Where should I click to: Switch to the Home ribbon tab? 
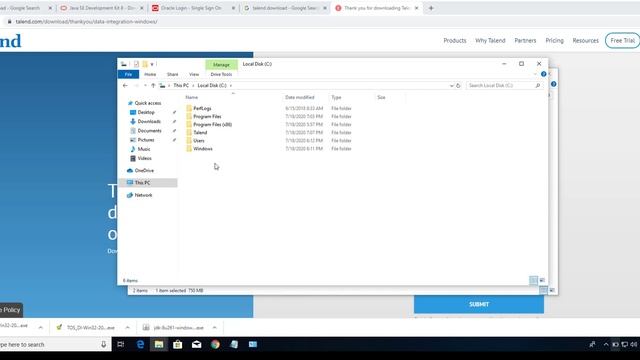(x=150, y=74)
